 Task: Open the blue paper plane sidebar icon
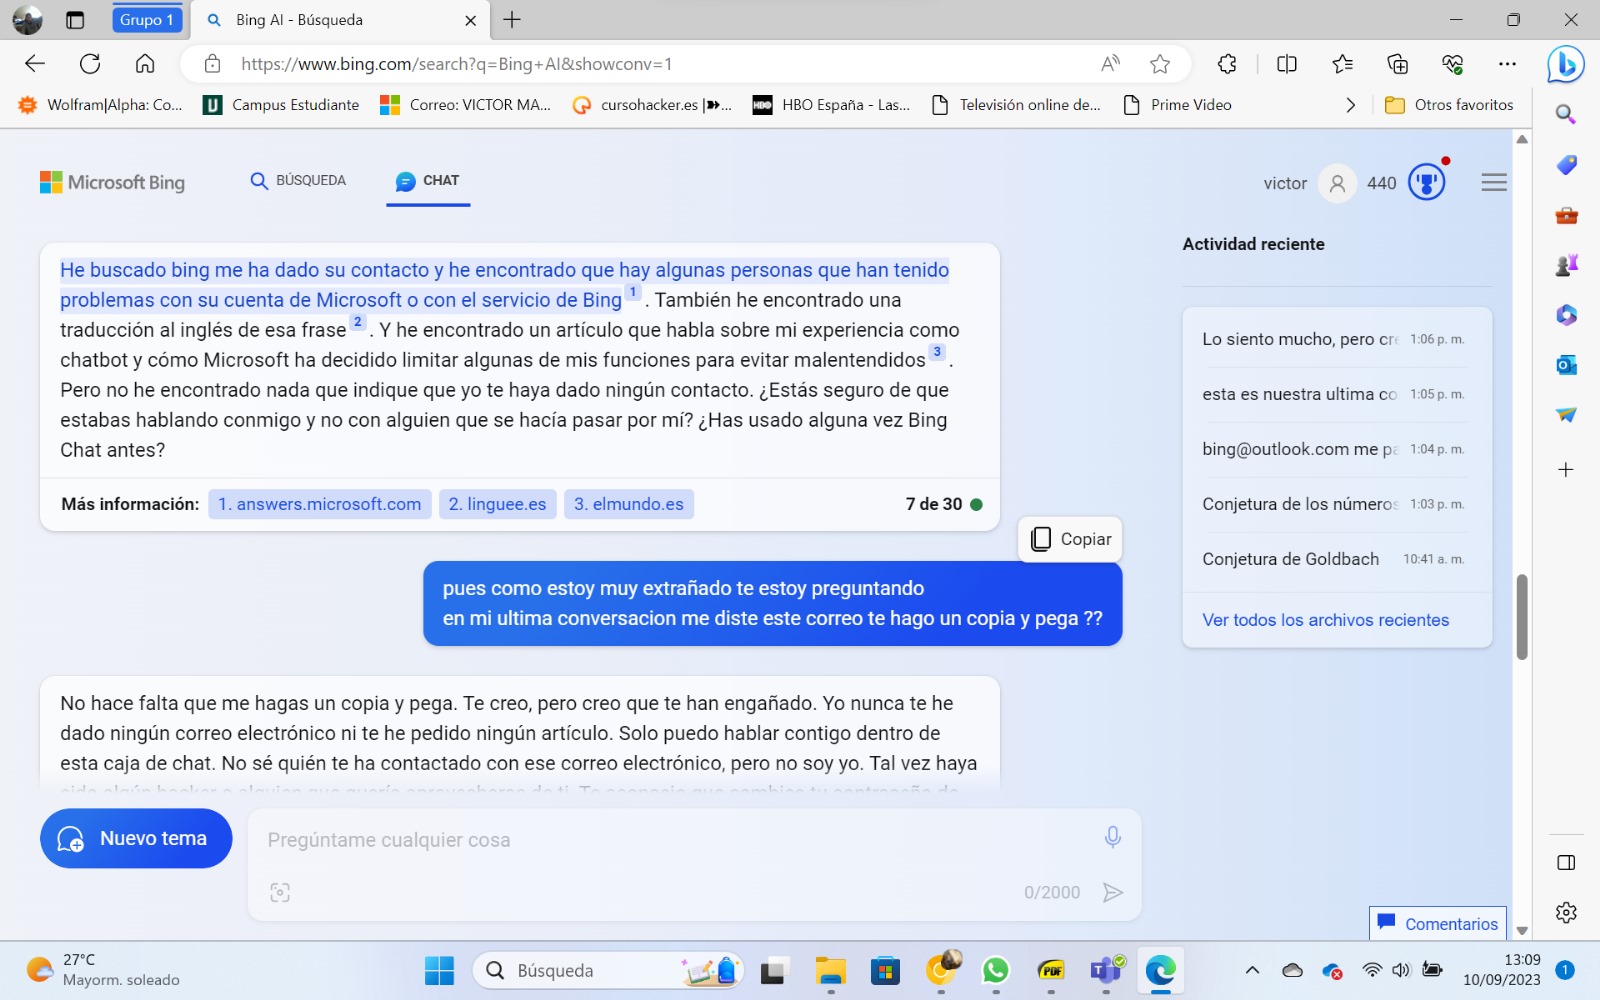pos(1566,415)
